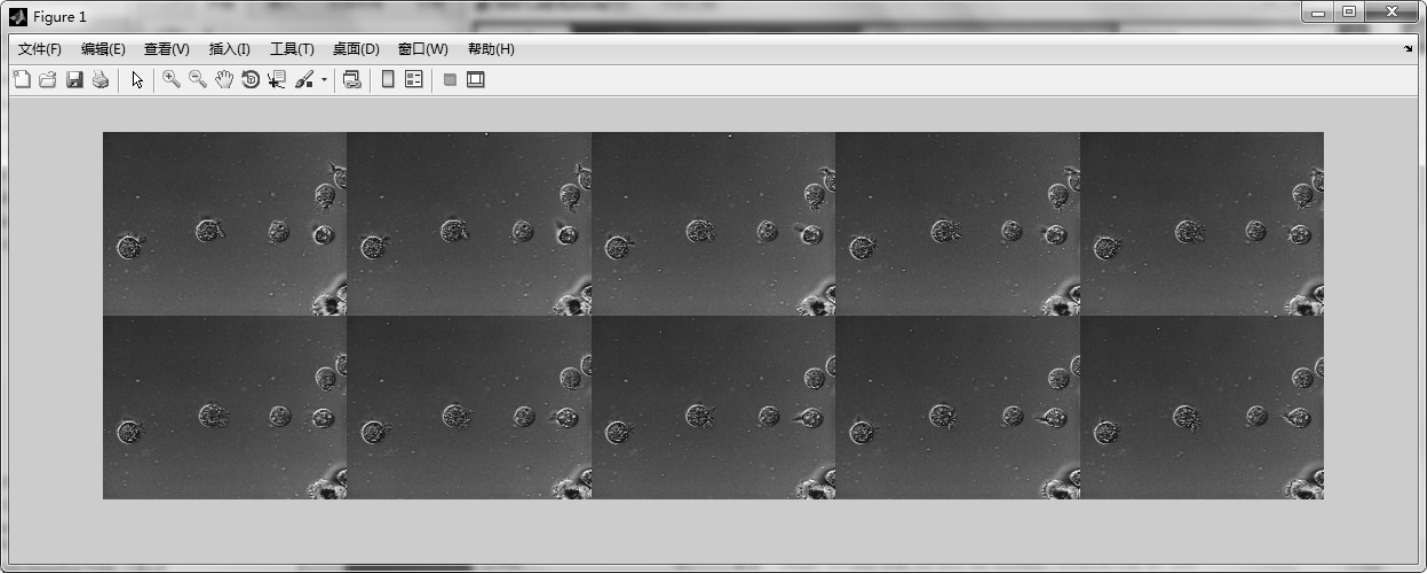Screen dimensions: 1427x574
Task: Toggle the Insert Colorbar button
Action: tap(388, 80)
